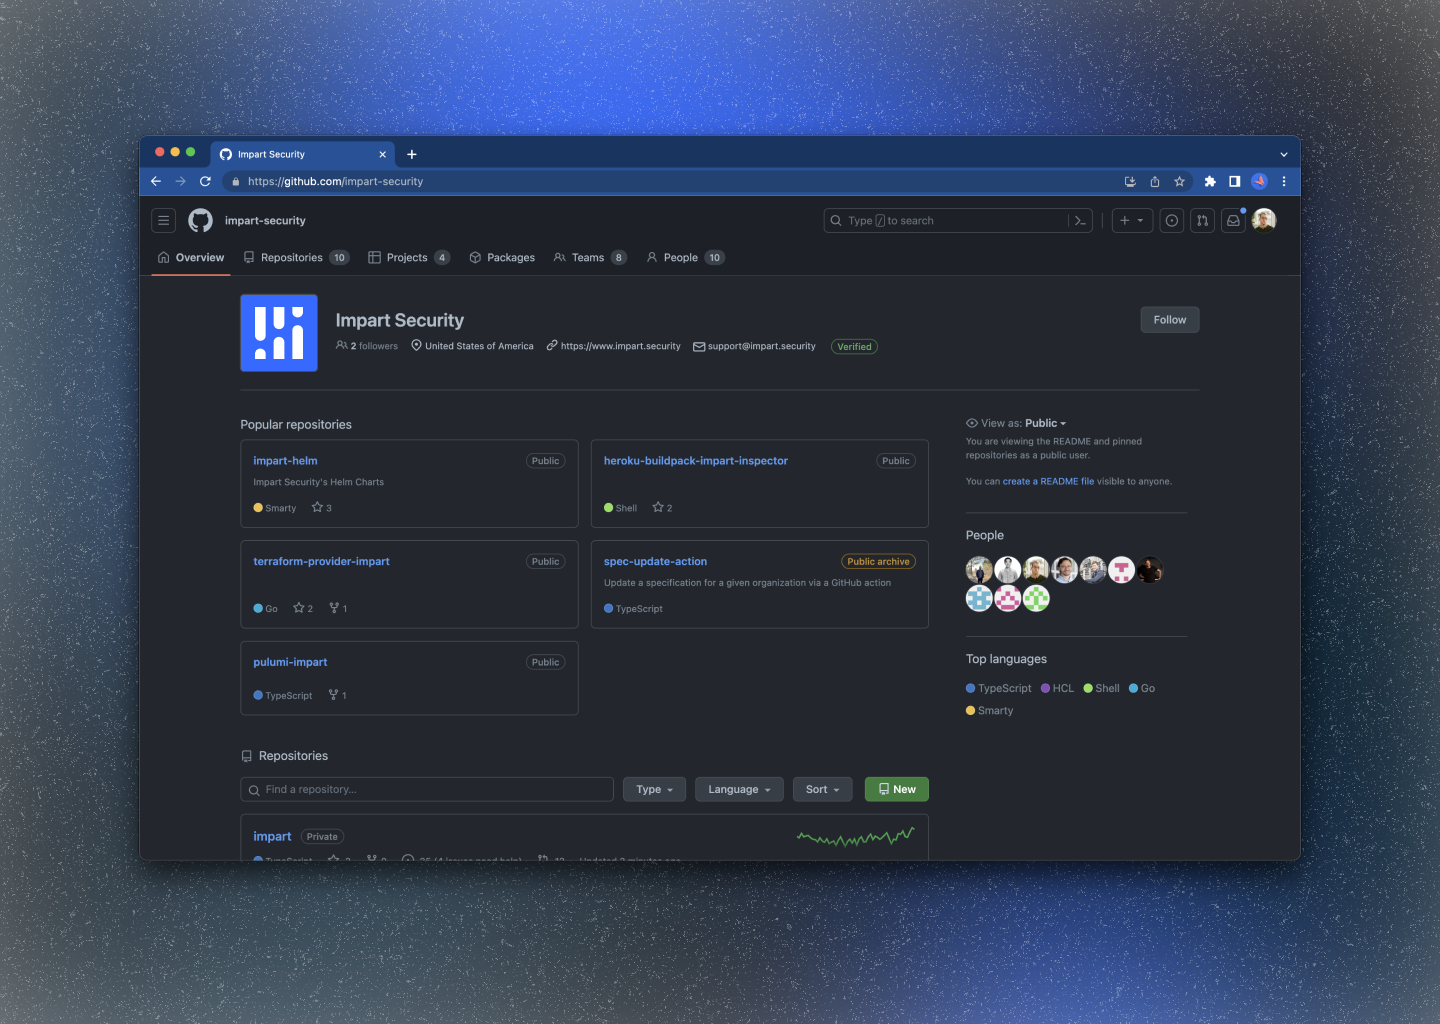This screenshot has height=1024, width=1440.
Task: Create a new repository with New button
Action: click(897, 790)
